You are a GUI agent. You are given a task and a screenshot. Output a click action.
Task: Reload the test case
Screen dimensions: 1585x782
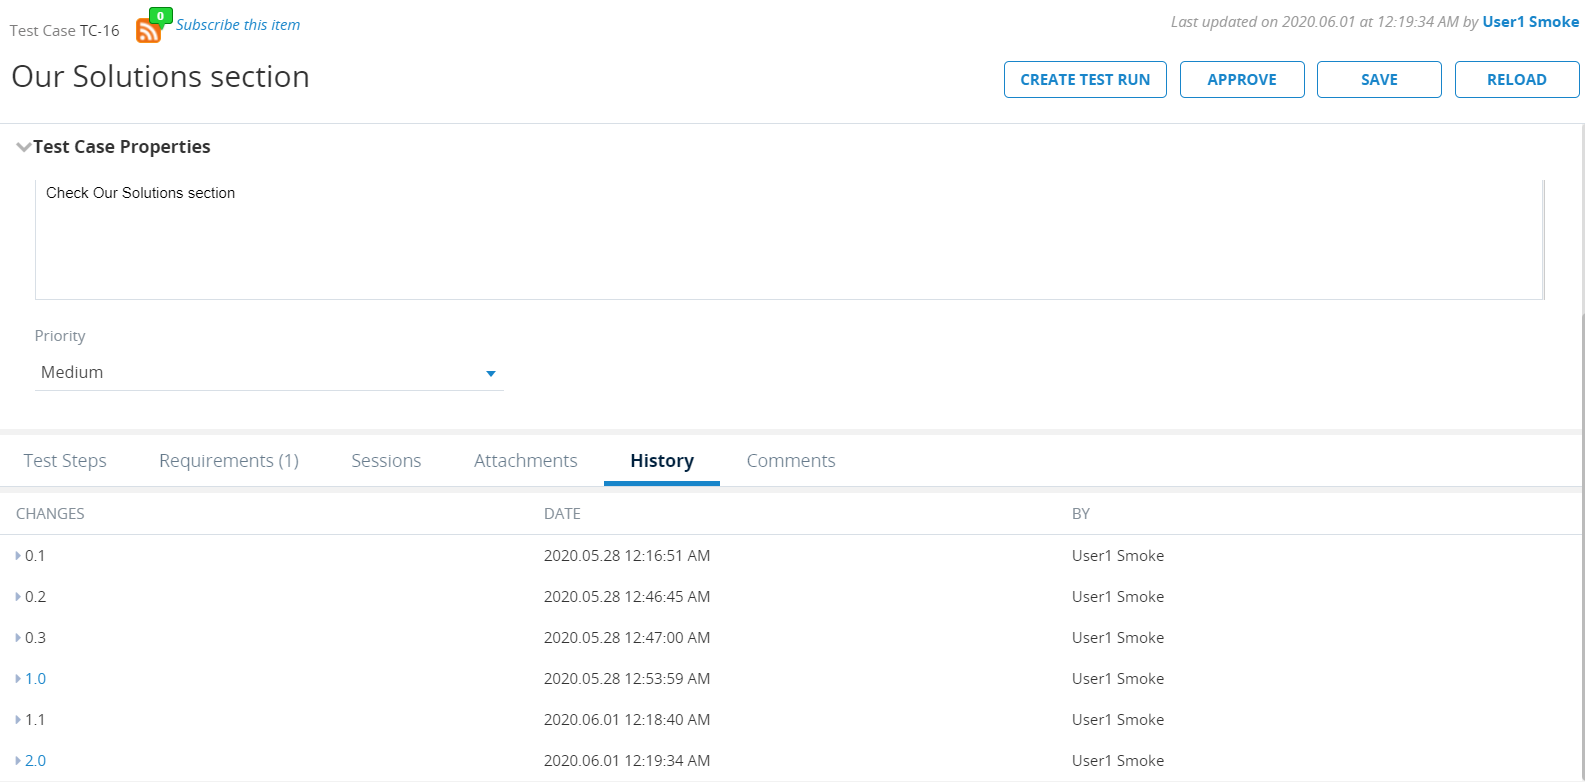tap(1516, 80)
